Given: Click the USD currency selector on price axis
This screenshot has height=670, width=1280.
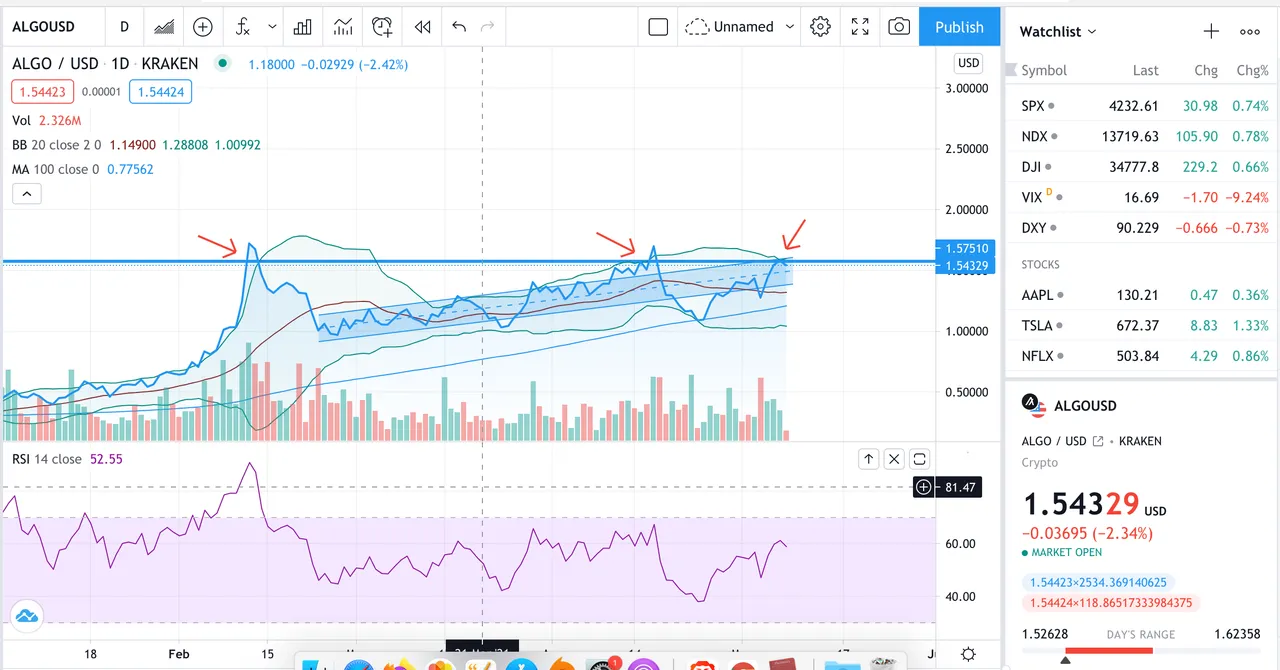Looking at the screenshot, I should tap(968, 63).
